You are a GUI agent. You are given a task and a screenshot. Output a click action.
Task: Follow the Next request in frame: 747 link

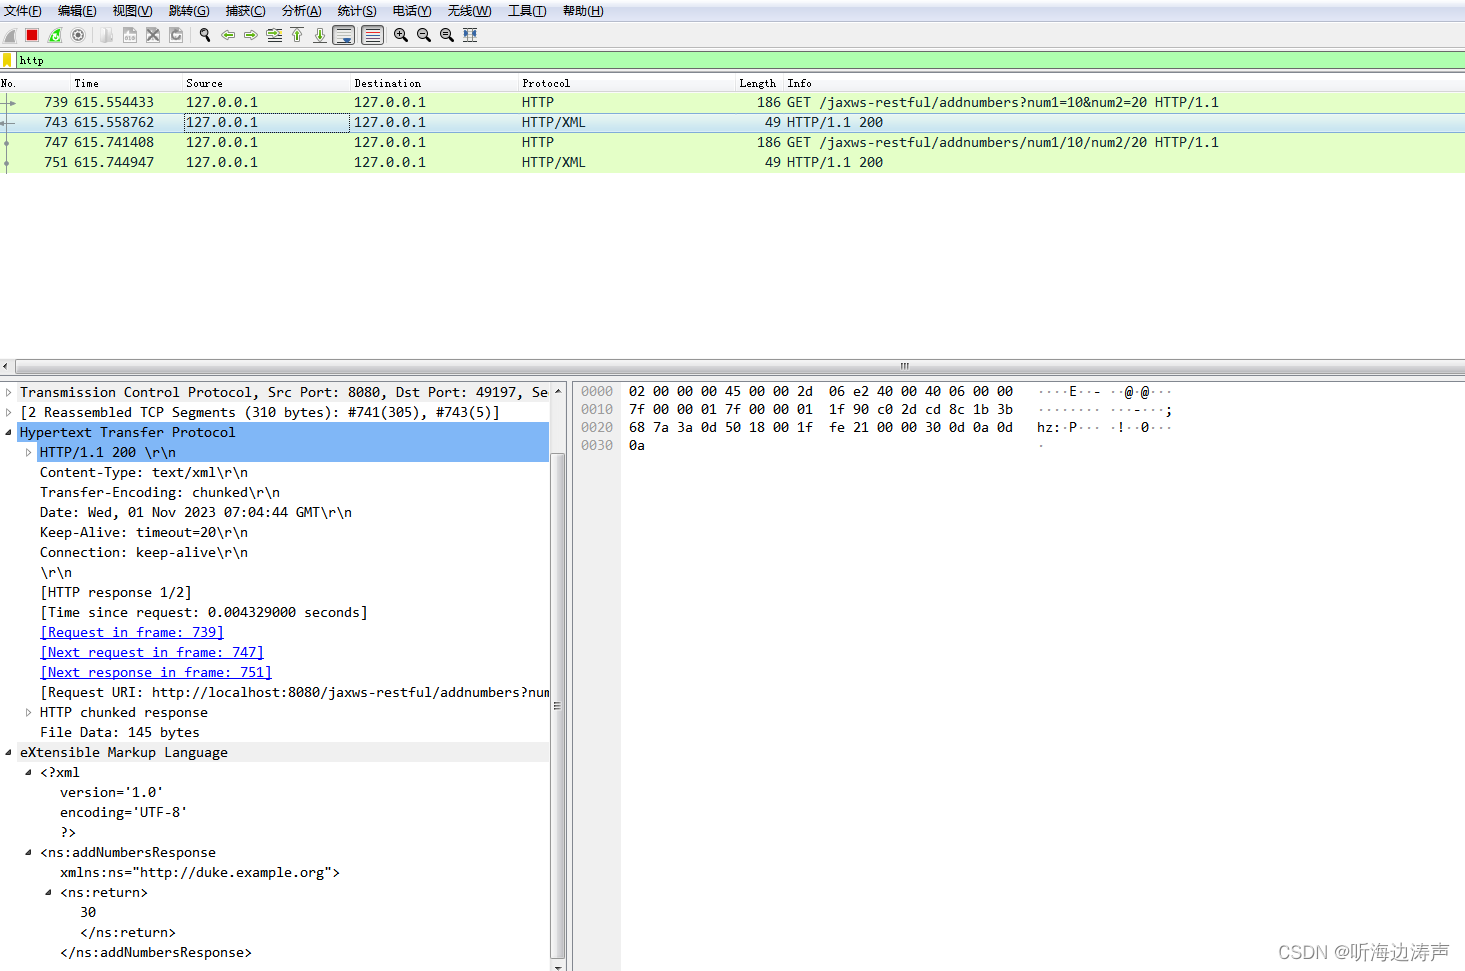tap(150, 652)
